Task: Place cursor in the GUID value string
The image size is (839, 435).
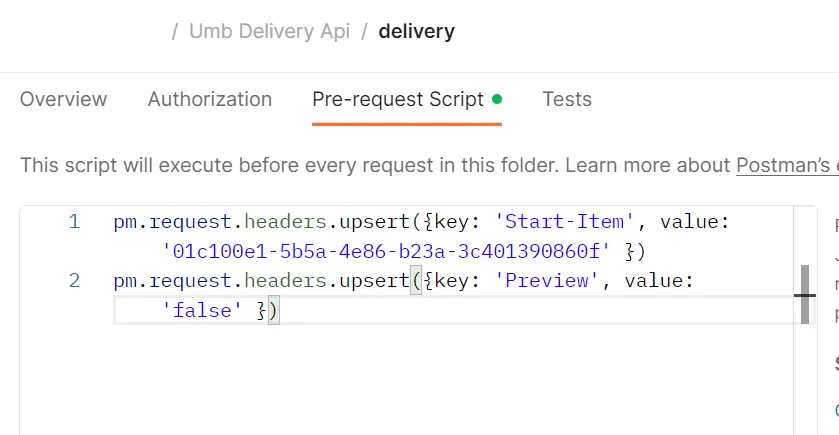Action: pos(386,251)
